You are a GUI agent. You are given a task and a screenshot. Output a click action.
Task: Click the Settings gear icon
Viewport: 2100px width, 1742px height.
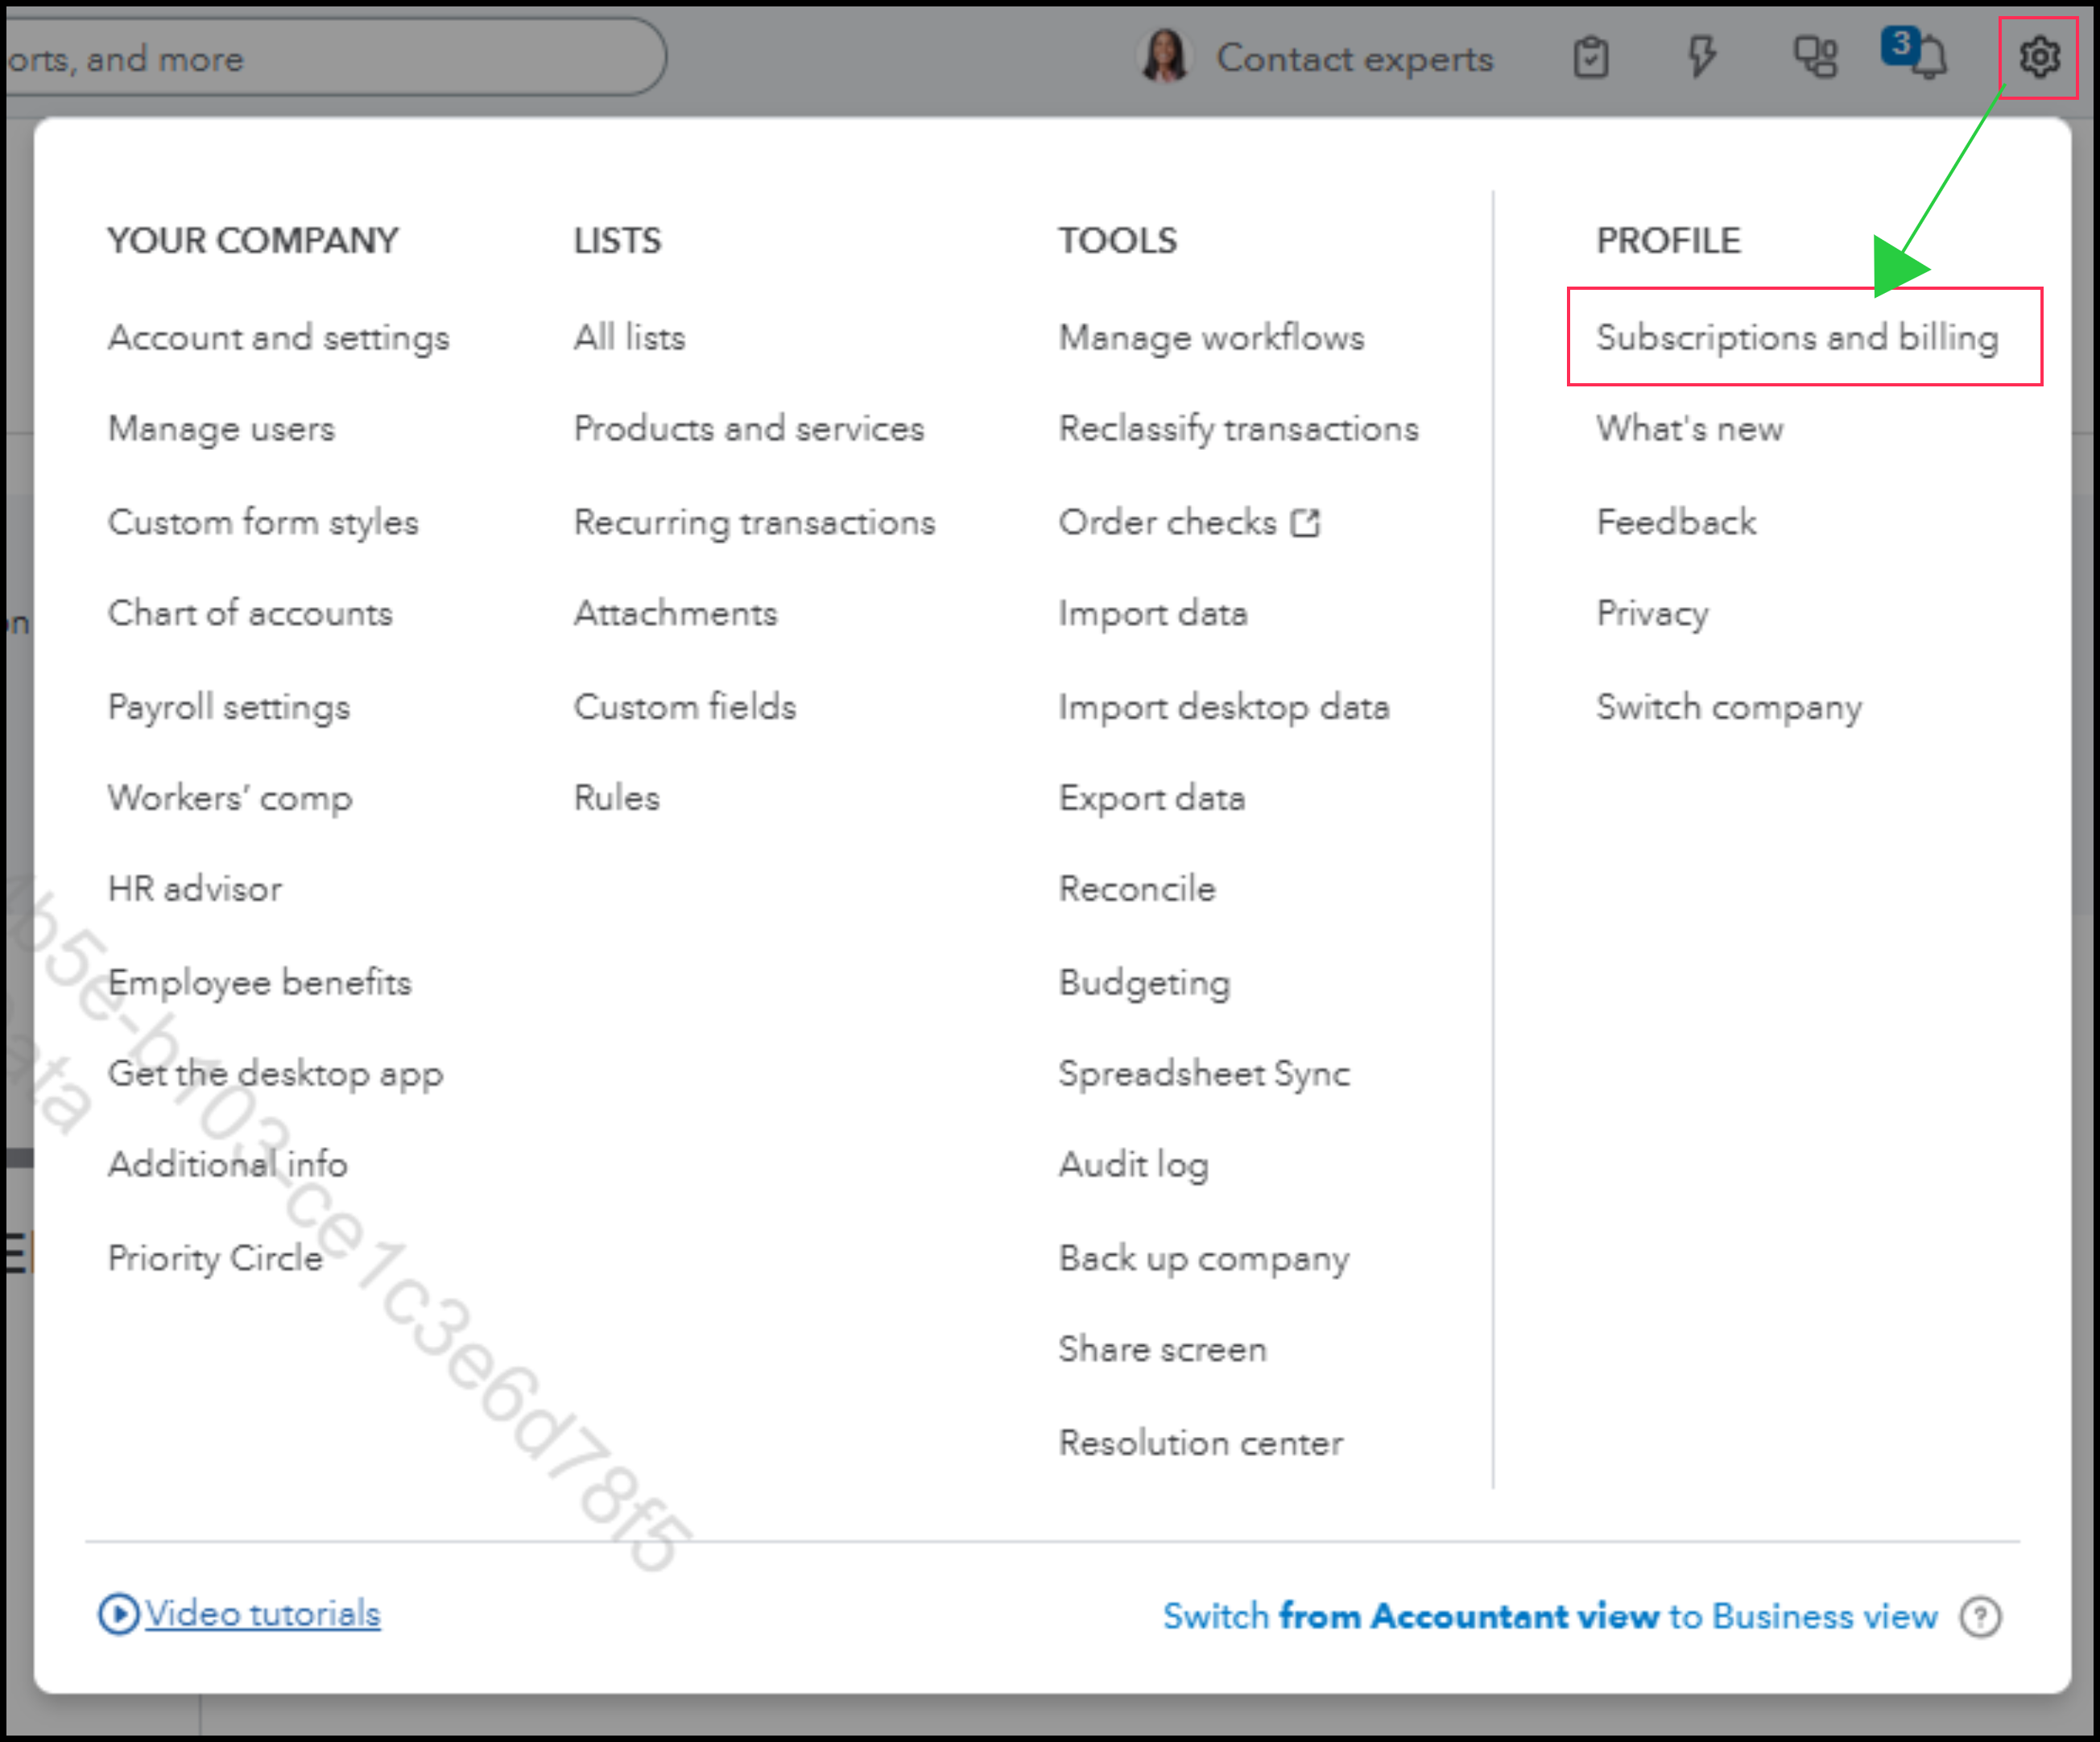point(2038,57)
